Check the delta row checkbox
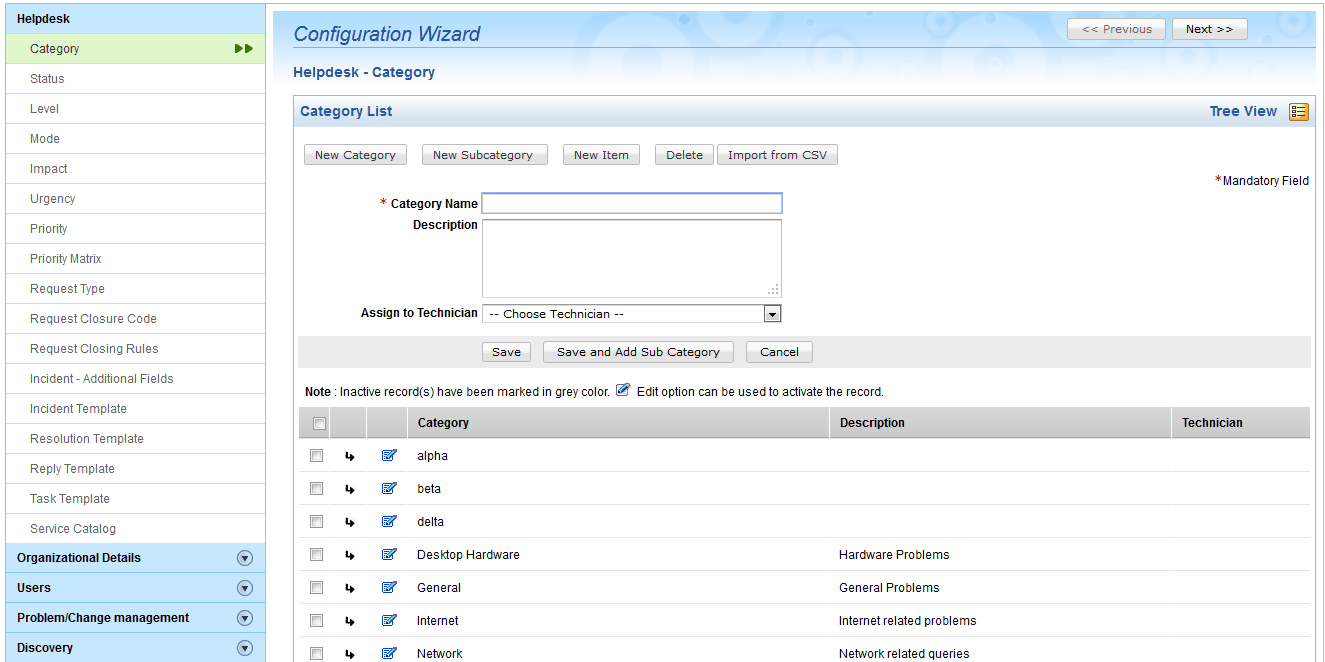Image resolution: width=1325 pixels, height=662 pixels. click(316, 522)
